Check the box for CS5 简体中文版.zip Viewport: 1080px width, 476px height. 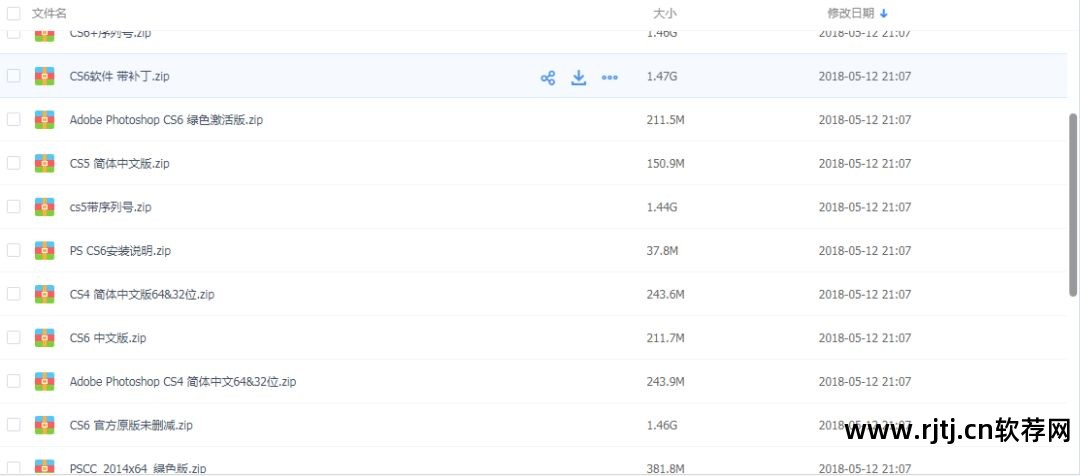coord(14,163)
